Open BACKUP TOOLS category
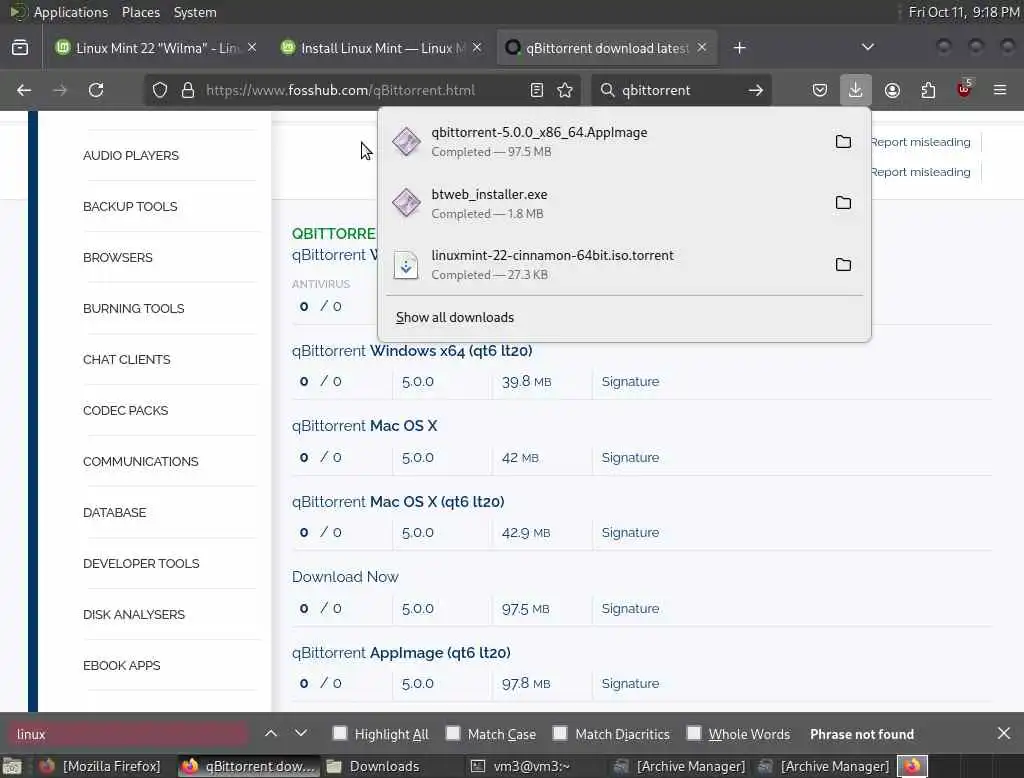This screenshot has width=1024, height=778. tap(130, 206)
